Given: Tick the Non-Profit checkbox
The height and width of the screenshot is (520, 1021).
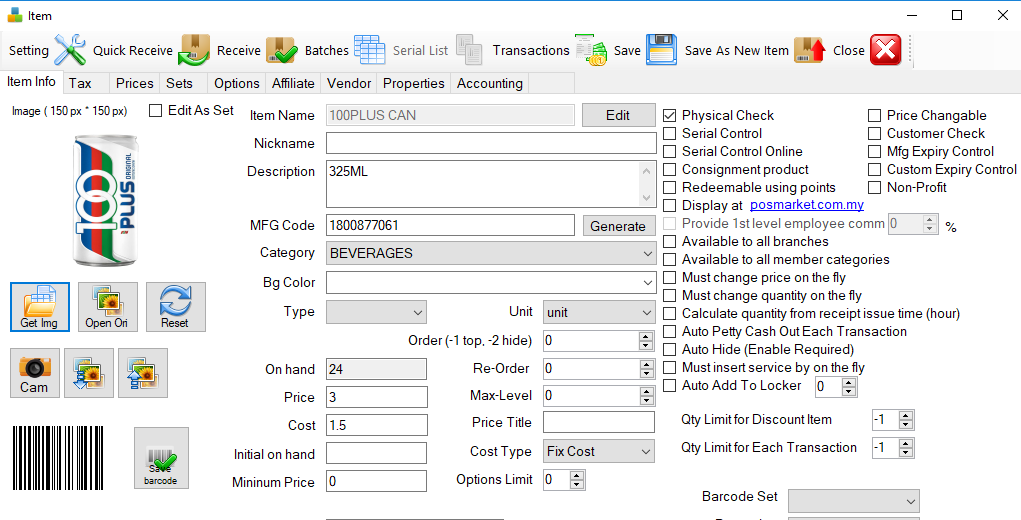Looking at the screenshot, I should [x=874, y=187].
